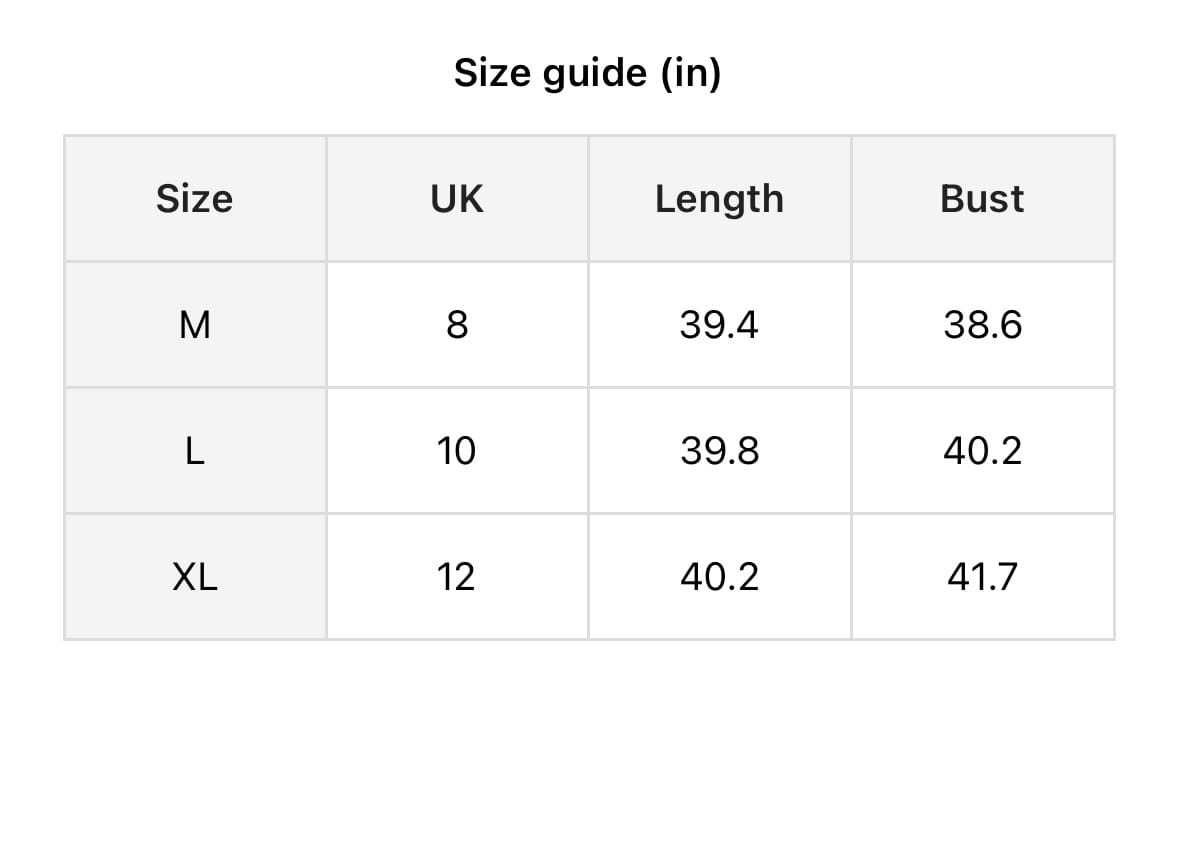Select the Size column header cell
Viewport: 1179px width, 852px height.
tap(194, 199)
